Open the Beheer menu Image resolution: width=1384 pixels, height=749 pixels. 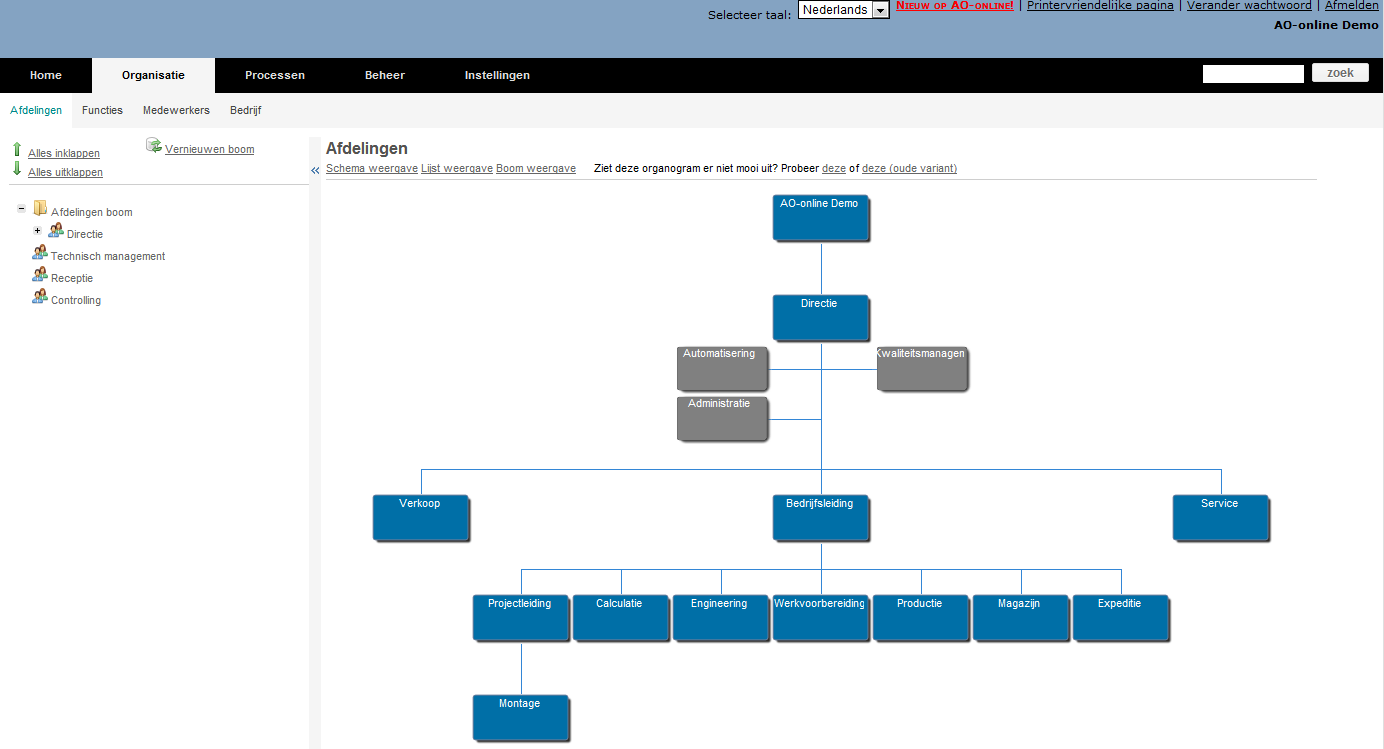pyautogui.click(x=385, y=76)
